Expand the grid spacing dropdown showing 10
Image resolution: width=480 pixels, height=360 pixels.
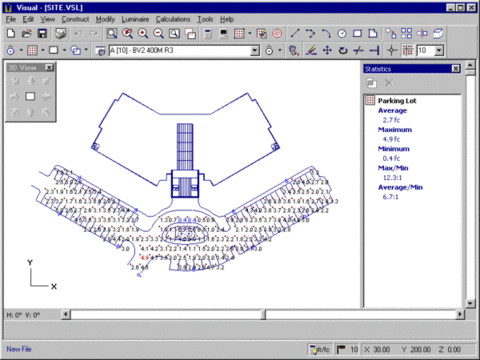pyautogui.click(x=439, y=51)
